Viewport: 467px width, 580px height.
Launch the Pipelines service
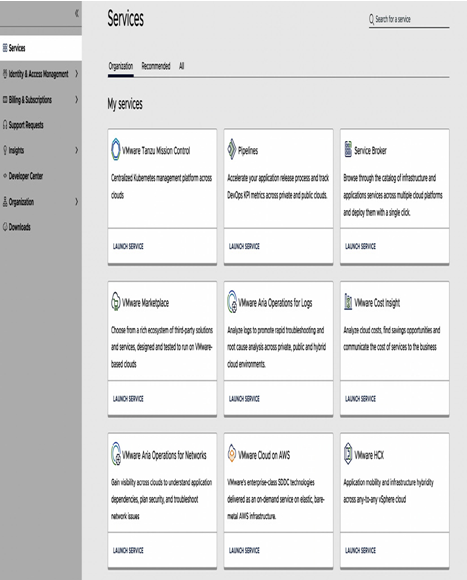click(244, 246)
